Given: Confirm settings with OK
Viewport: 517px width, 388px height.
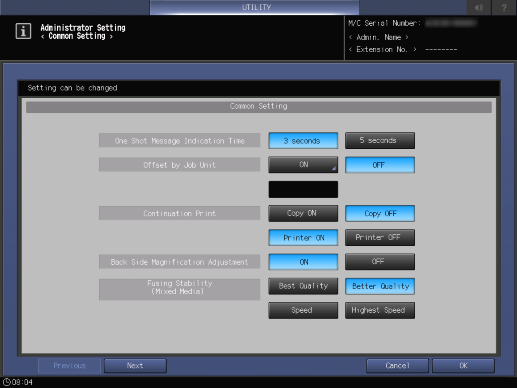Looking at the screenshot, I should point(463,366).
